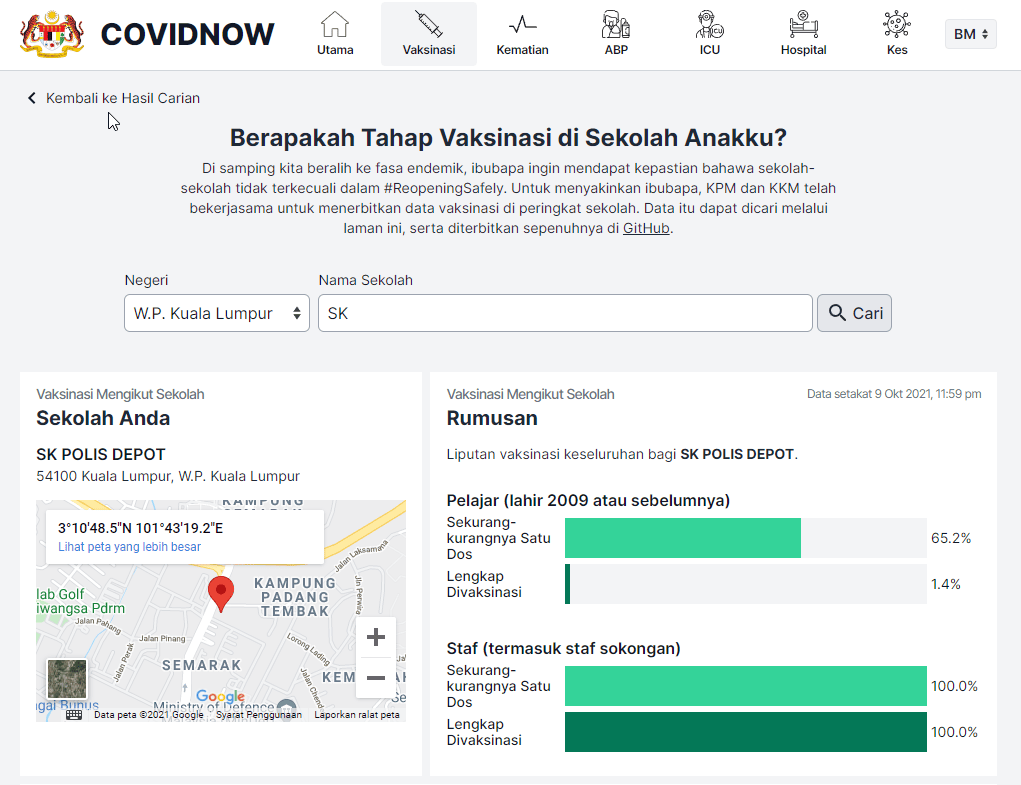Switch to the Vaksinasi tab
Image resolution: width=1021 pixels, height=785 pixels.
(x=428, y=33)
